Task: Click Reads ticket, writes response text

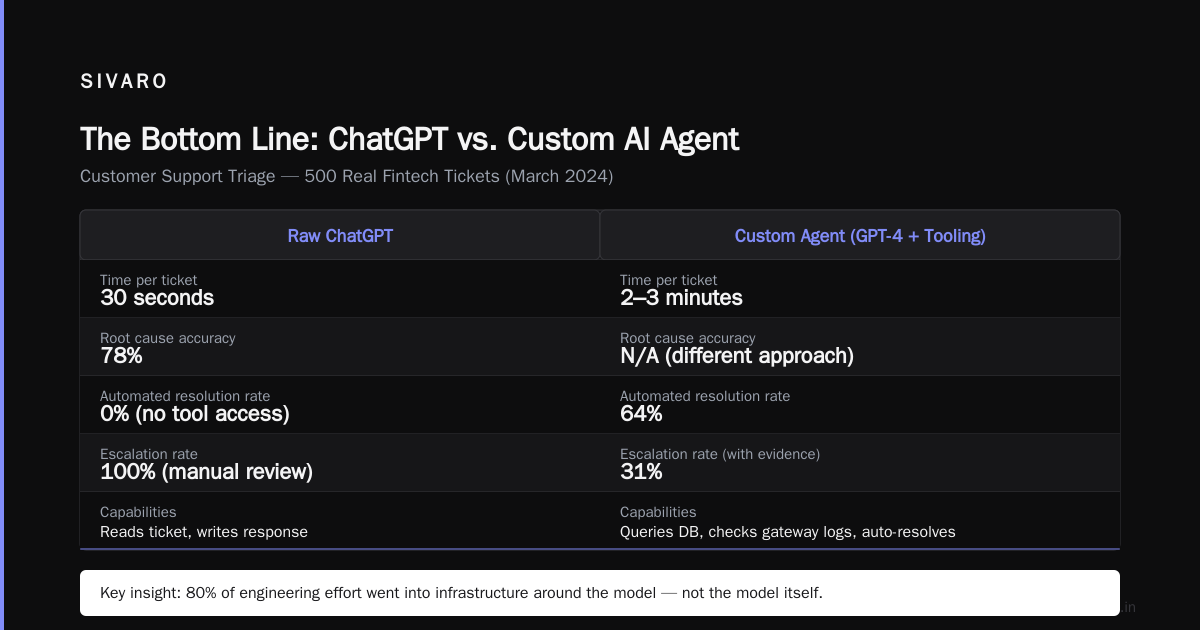Action: (204, 532)
